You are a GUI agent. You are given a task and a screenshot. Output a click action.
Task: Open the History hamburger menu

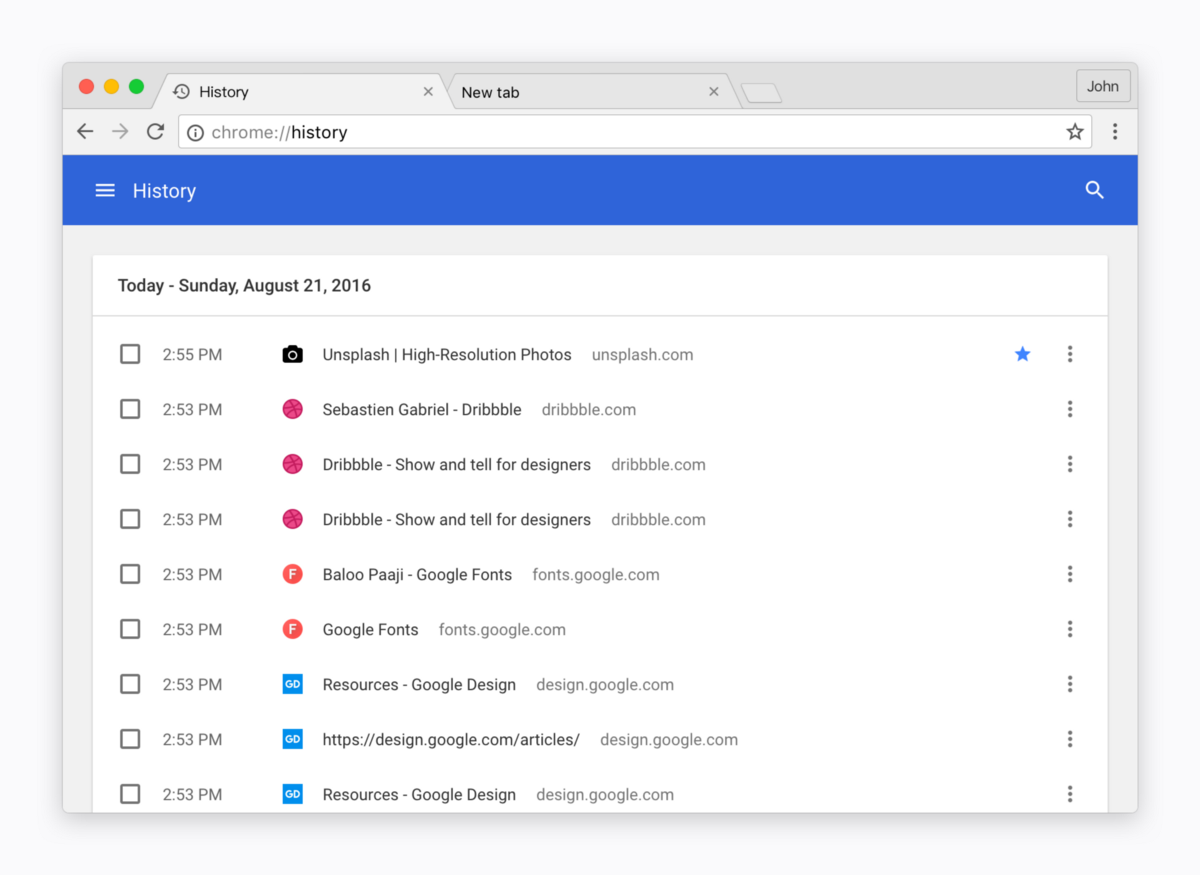click(x=105, y=190)
